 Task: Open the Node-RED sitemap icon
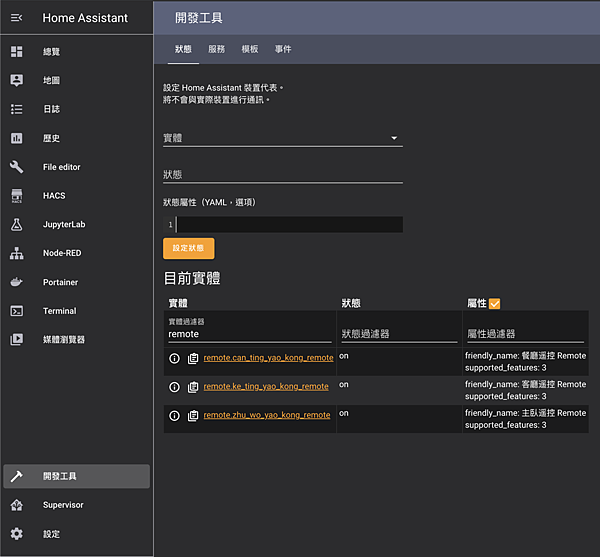[16, 253]
